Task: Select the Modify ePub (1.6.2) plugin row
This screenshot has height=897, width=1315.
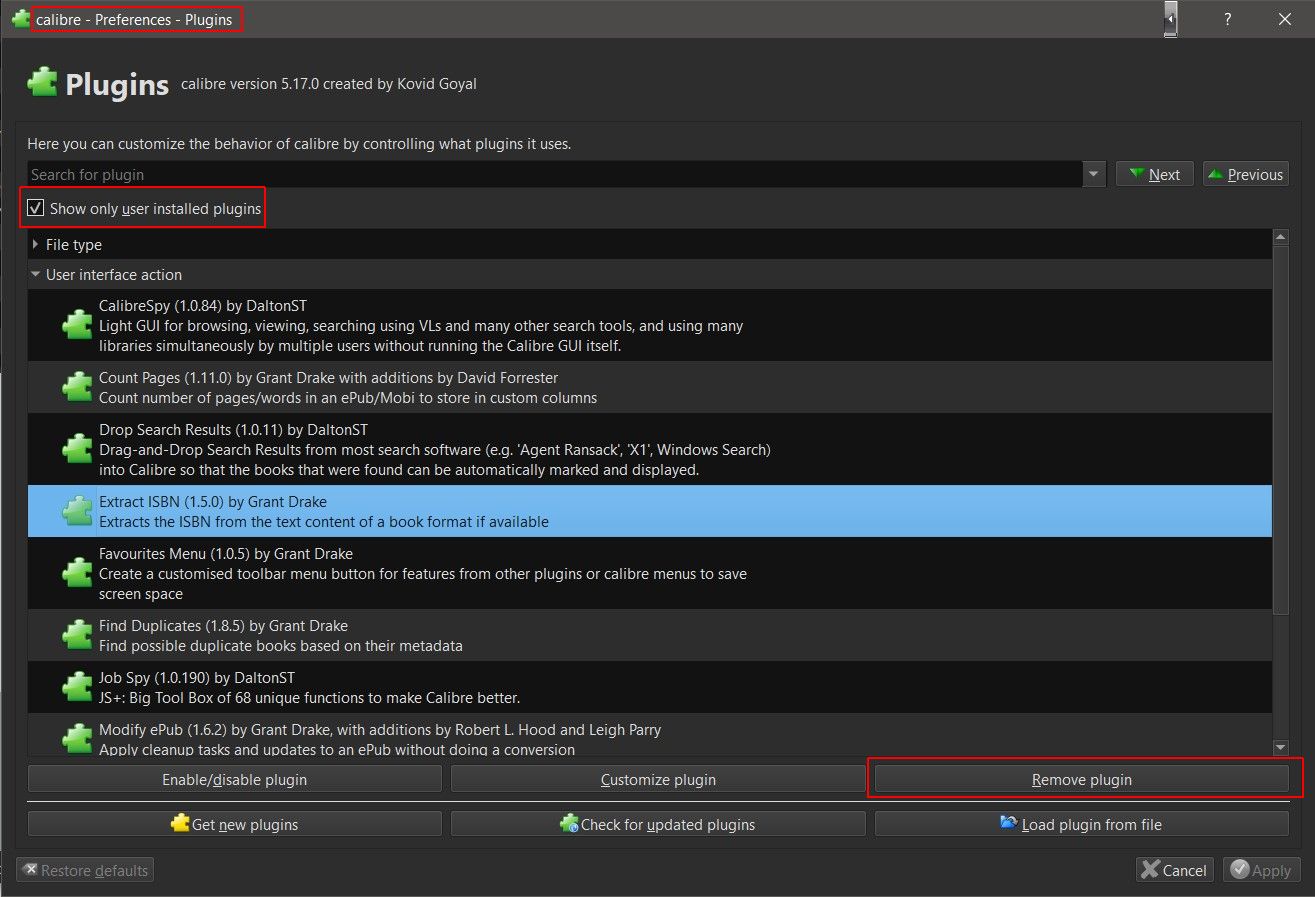Action: point(650,735)
